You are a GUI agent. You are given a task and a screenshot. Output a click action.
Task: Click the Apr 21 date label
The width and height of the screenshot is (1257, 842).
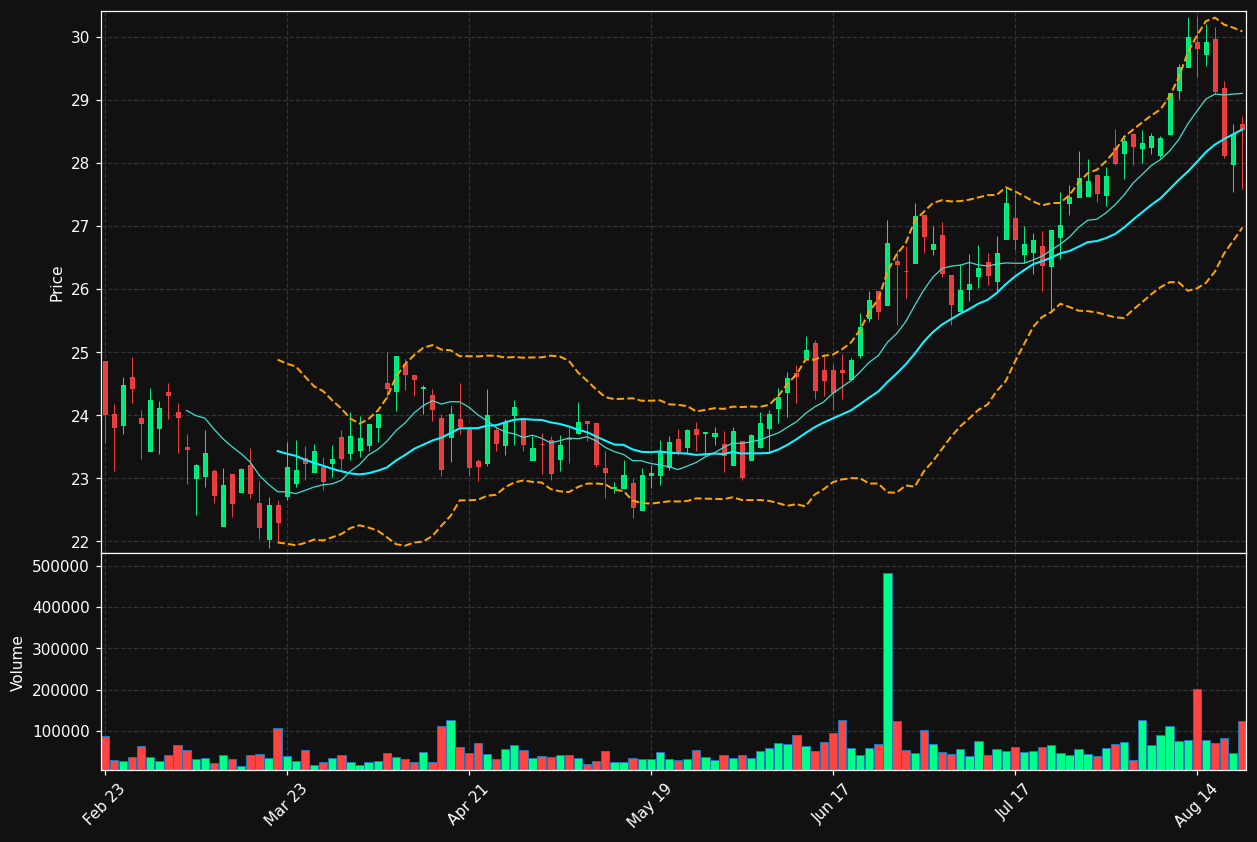click(467, 804)
